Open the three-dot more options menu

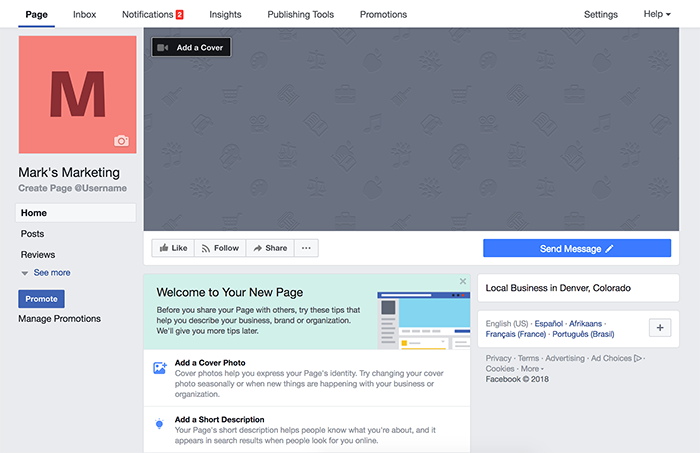(306, 248)
